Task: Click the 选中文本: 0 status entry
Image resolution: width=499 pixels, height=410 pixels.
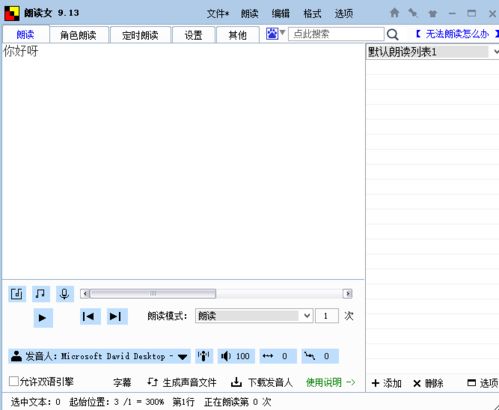Action: [x=36, y=402]
